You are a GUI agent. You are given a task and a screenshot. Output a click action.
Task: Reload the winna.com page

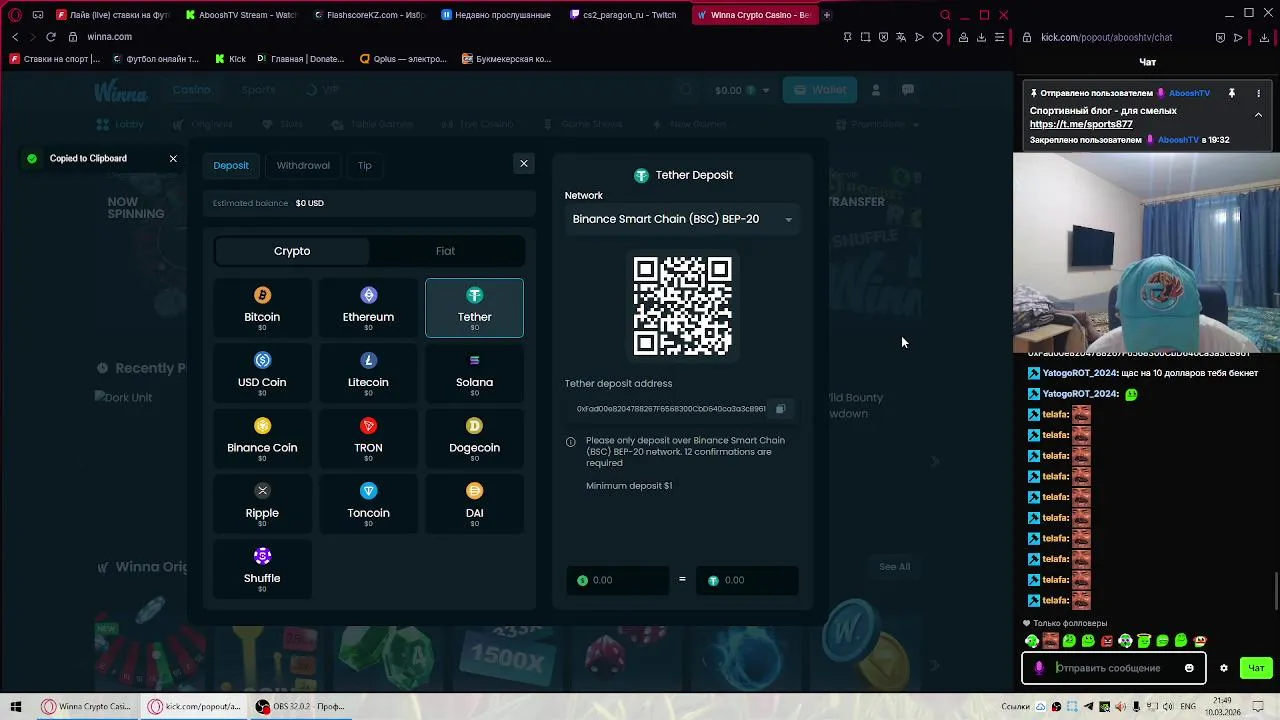tap(51, 37)
